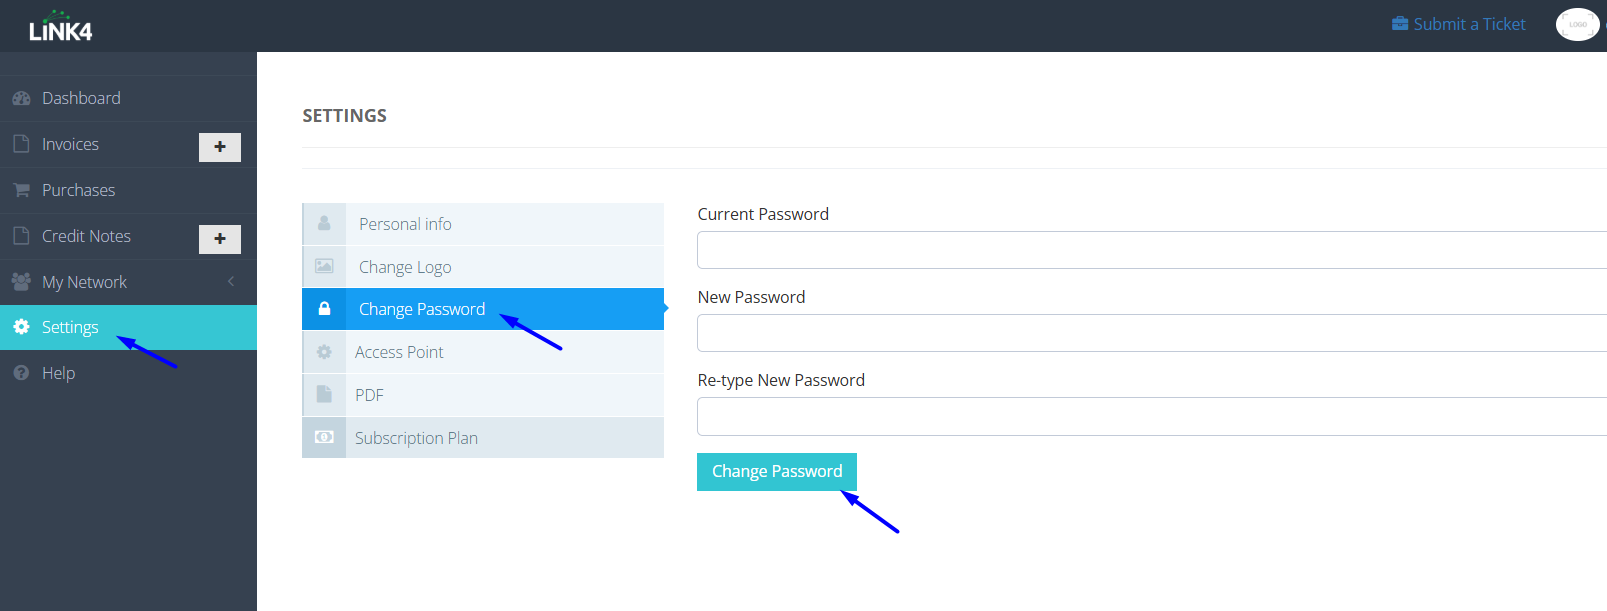Viewport: 1607px width, 611px height.
Task: Click the Dashboard gauge icon in sidebar
Action: [x=21, y=98]
